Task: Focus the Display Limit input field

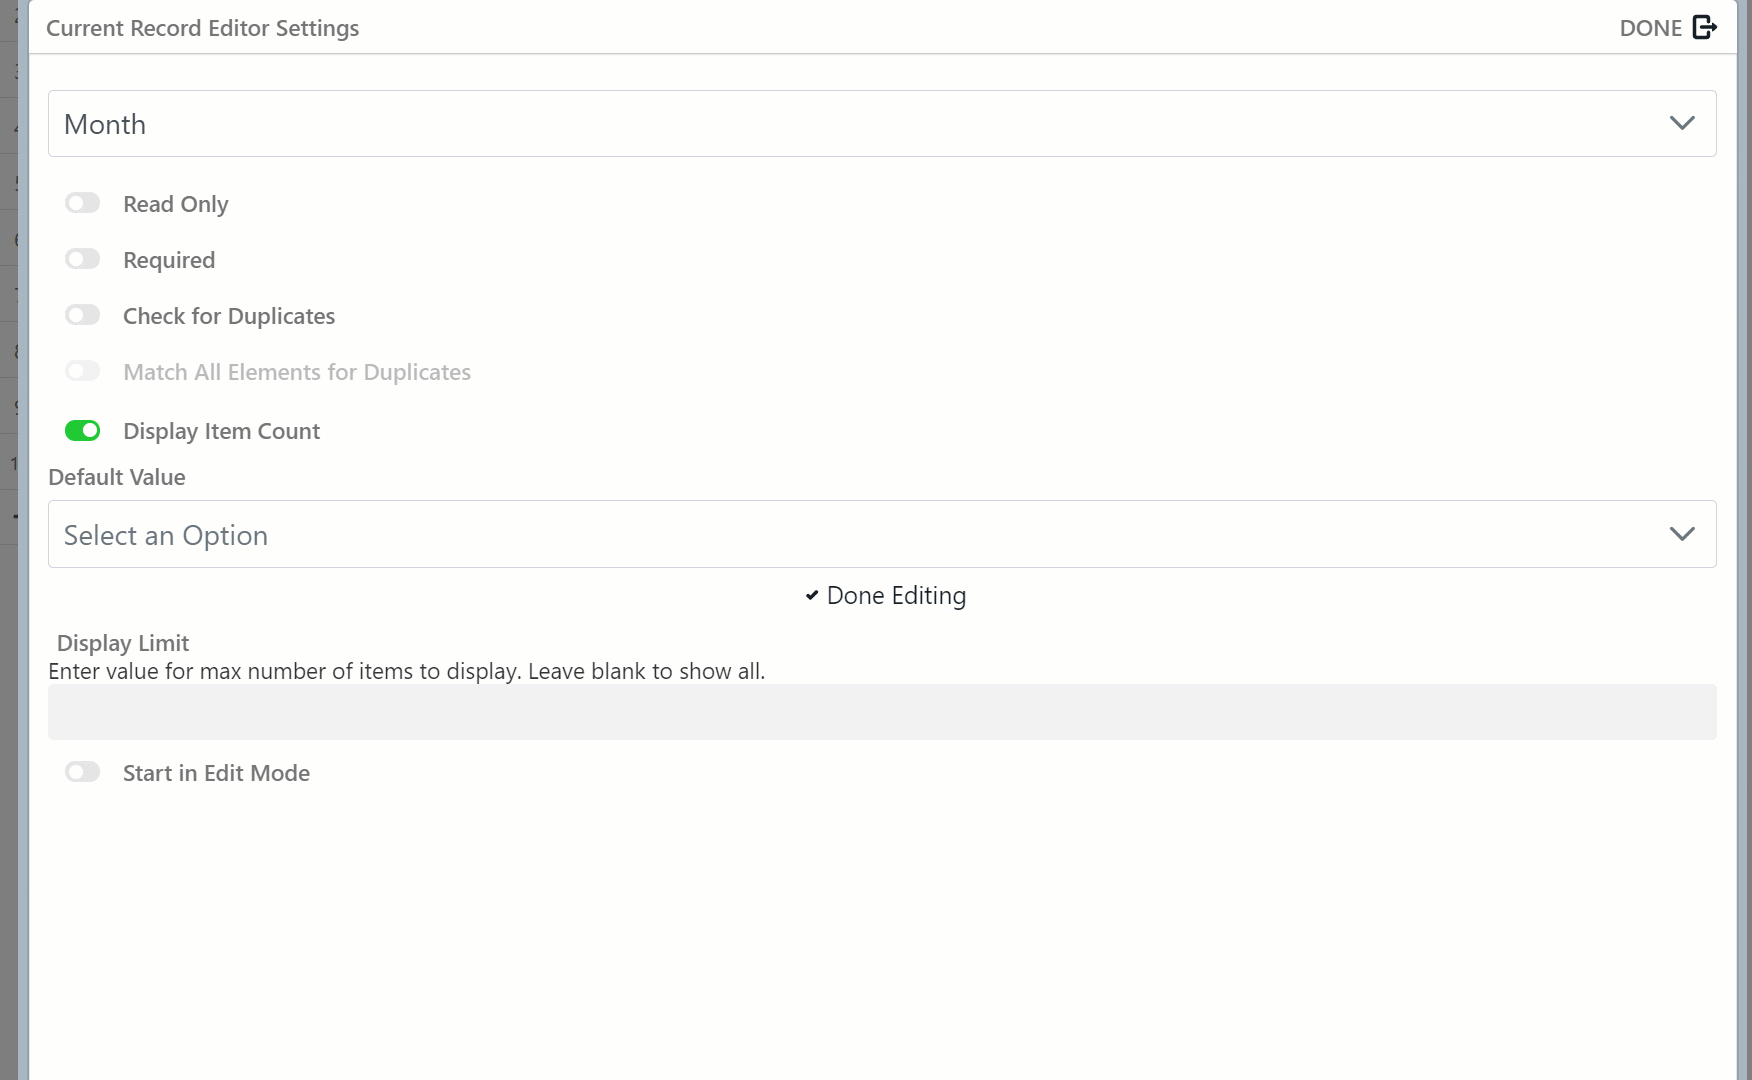Action: coord(882,712)
